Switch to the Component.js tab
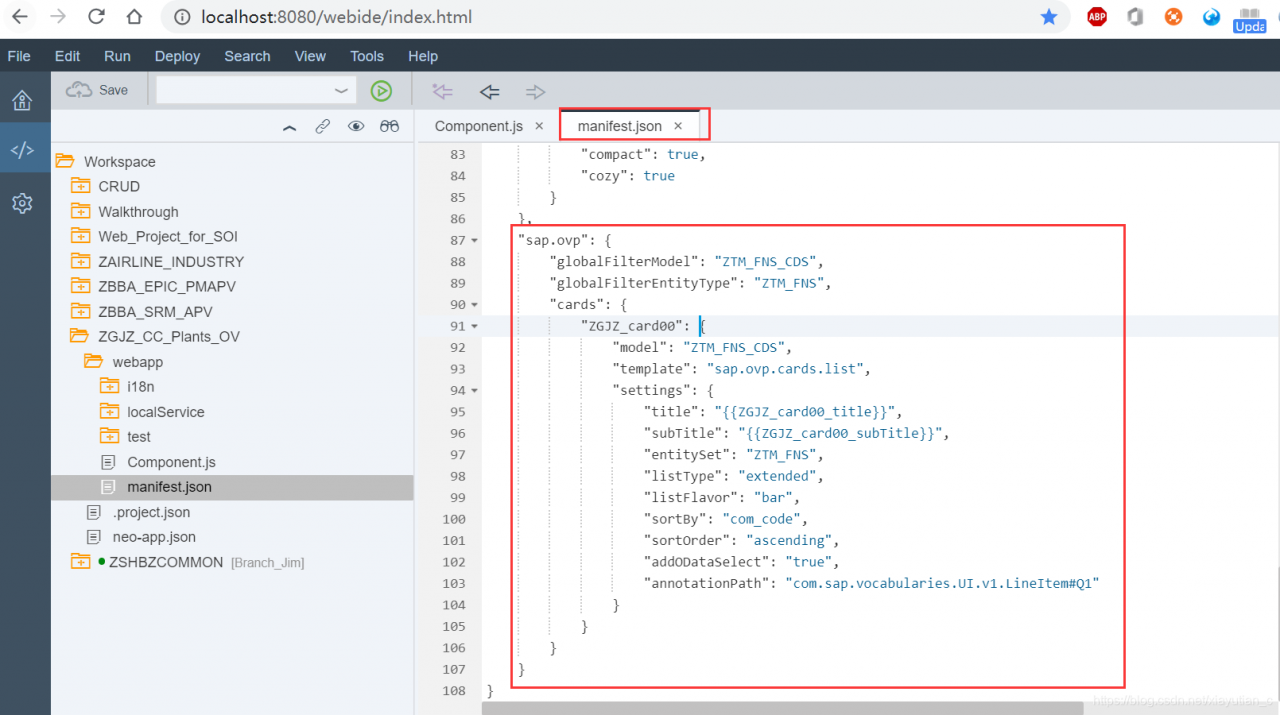This screenshot has height=715, width=1280. pos(478,126)
